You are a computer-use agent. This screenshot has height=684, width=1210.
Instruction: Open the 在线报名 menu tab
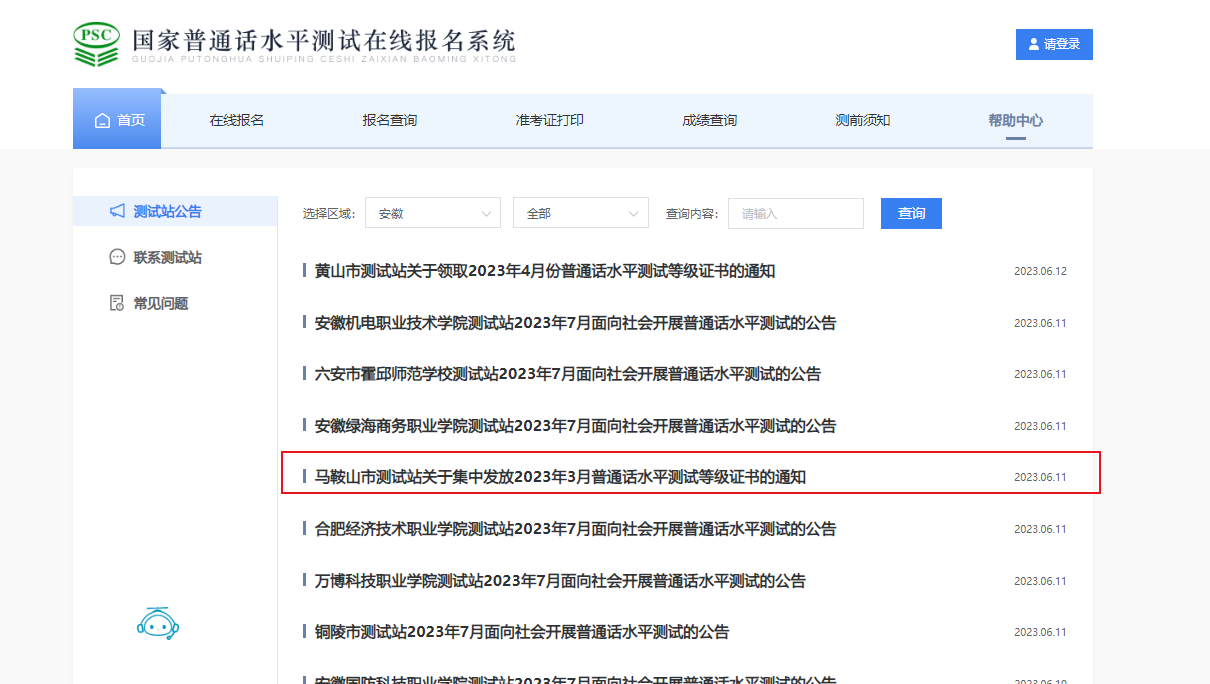[237, 120]
